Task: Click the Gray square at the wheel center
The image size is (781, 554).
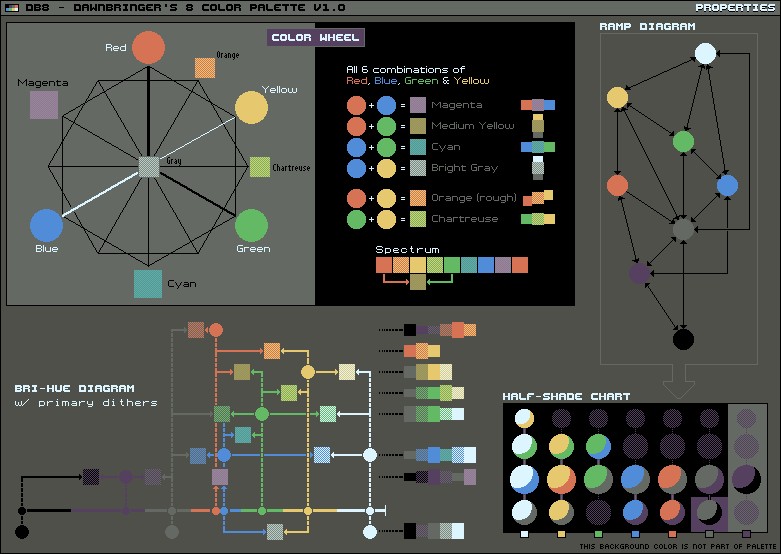Action: click(149, 167)
